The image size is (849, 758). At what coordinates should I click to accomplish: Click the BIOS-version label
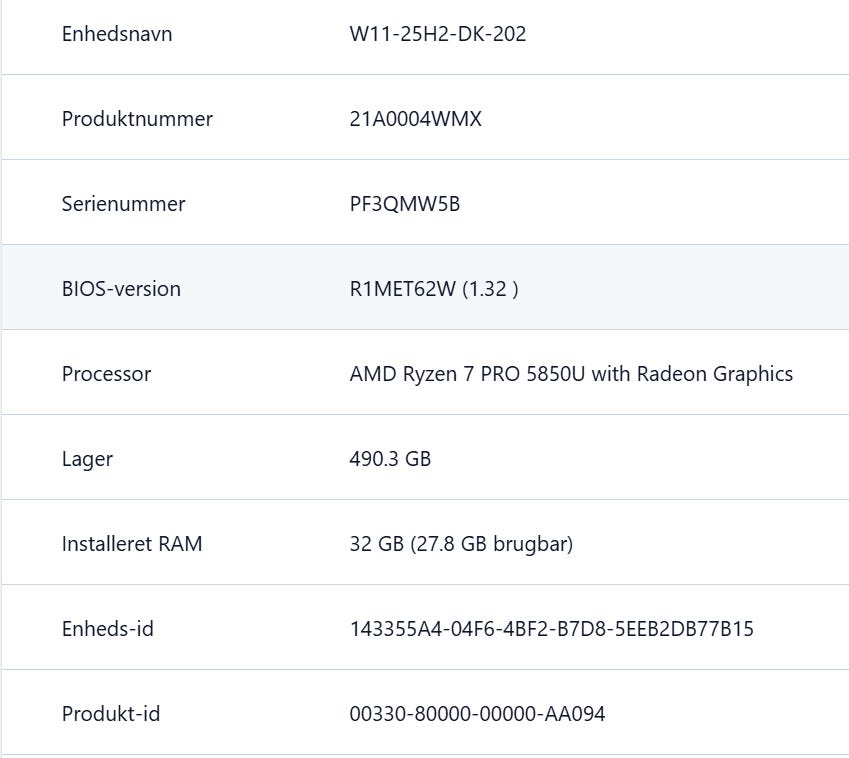[121, 289]
